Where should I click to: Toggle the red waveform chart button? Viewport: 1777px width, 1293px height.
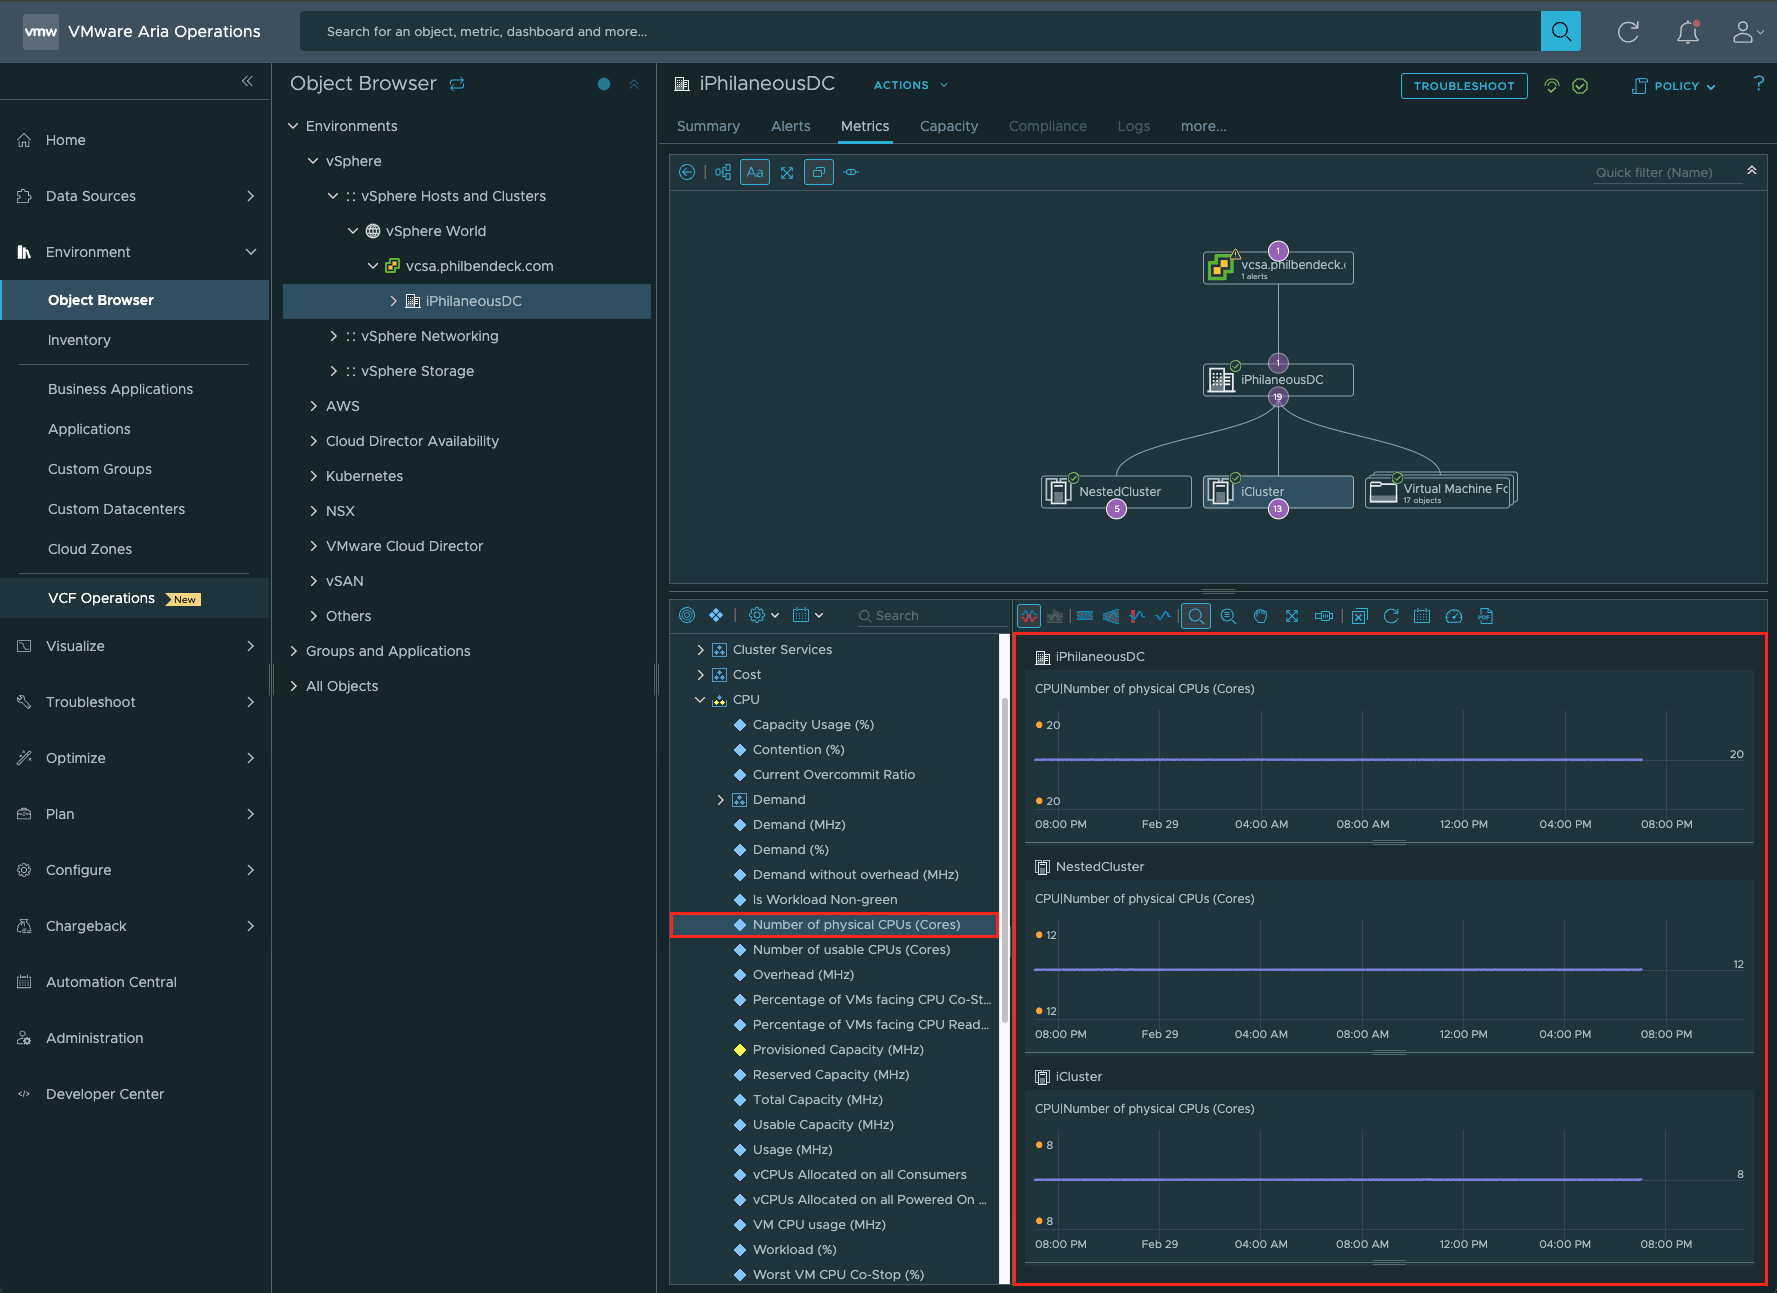pos(1029,616)
